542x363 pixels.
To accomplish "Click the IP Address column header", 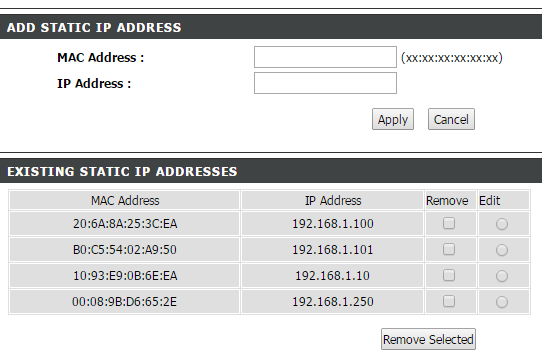I will 333,201.
